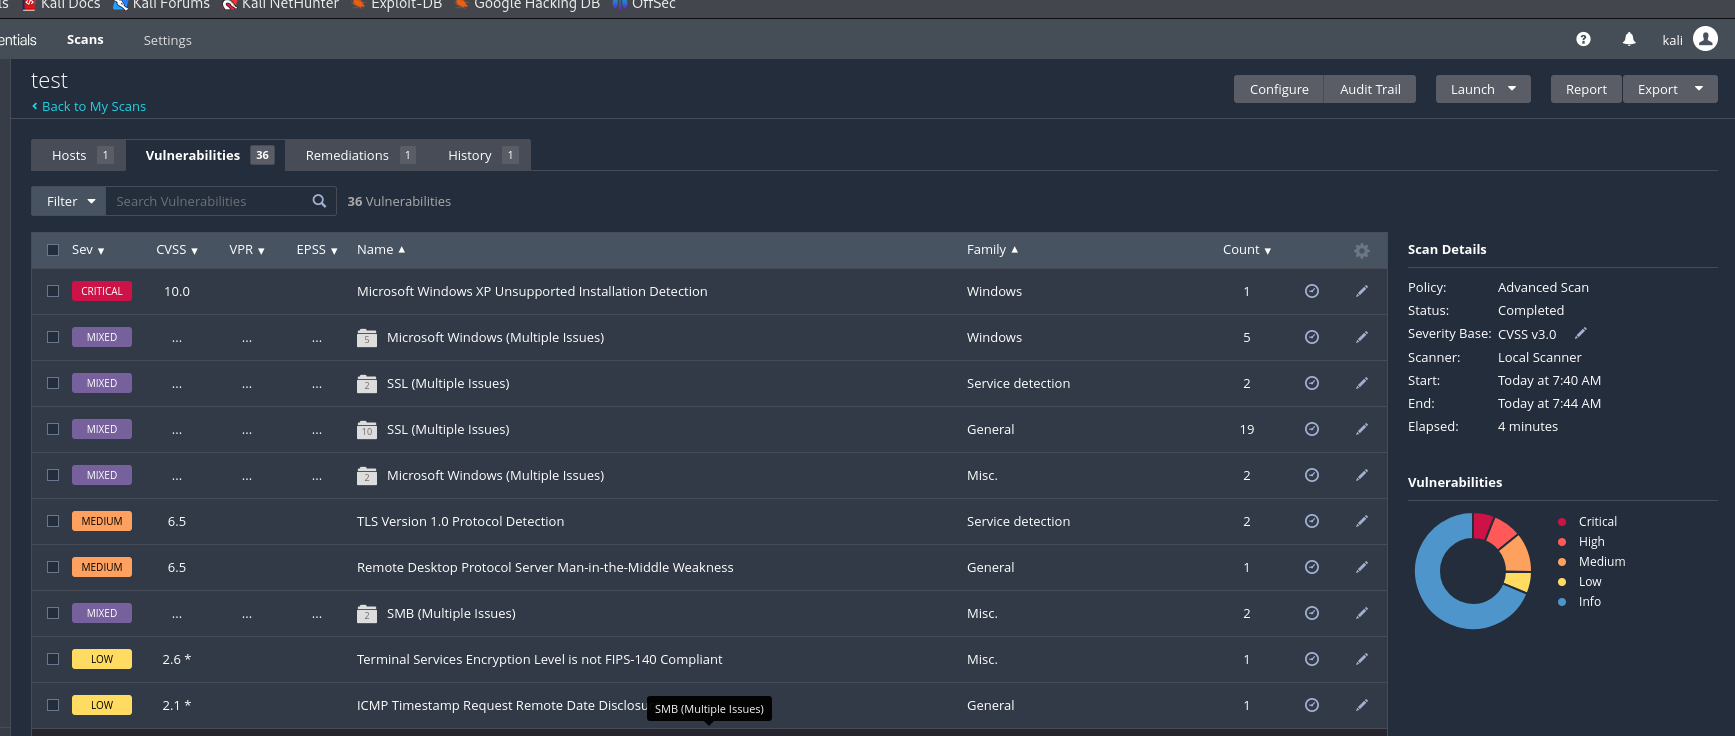Snooze icon for SSL Service detection row
The height and width of the screenshot is (736, 1735).
(x=1312, y=383)
